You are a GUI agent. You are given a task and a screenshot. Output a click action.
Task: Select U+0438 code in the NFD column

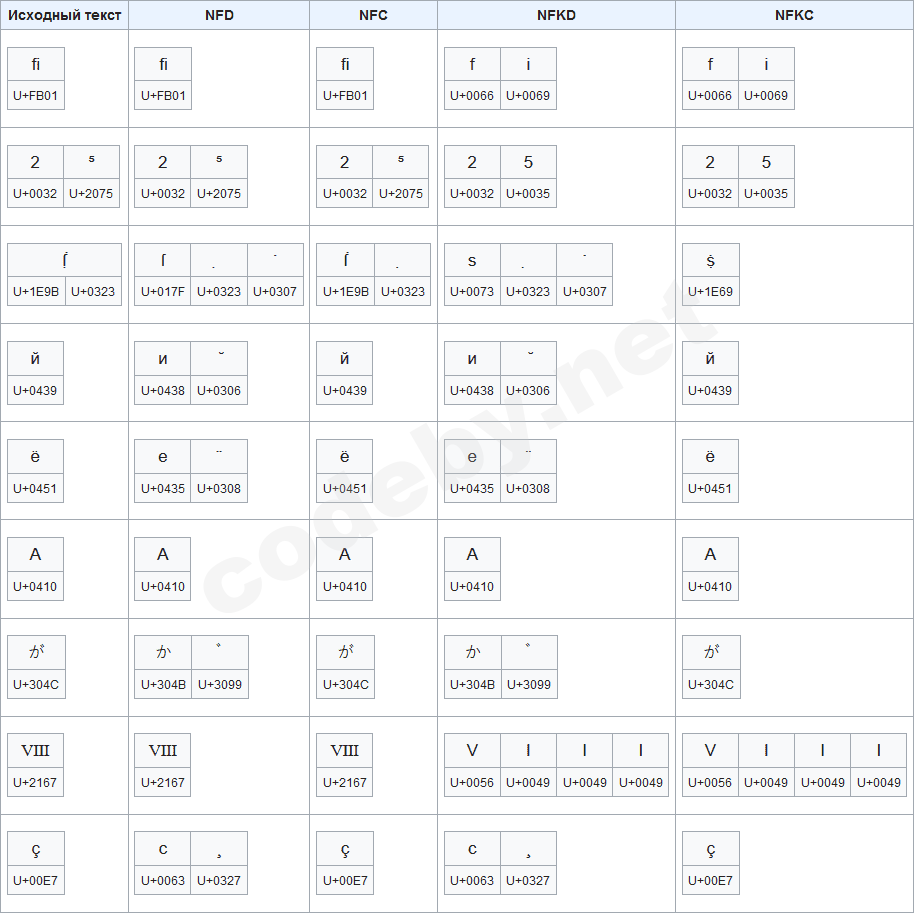coord(163,391)
